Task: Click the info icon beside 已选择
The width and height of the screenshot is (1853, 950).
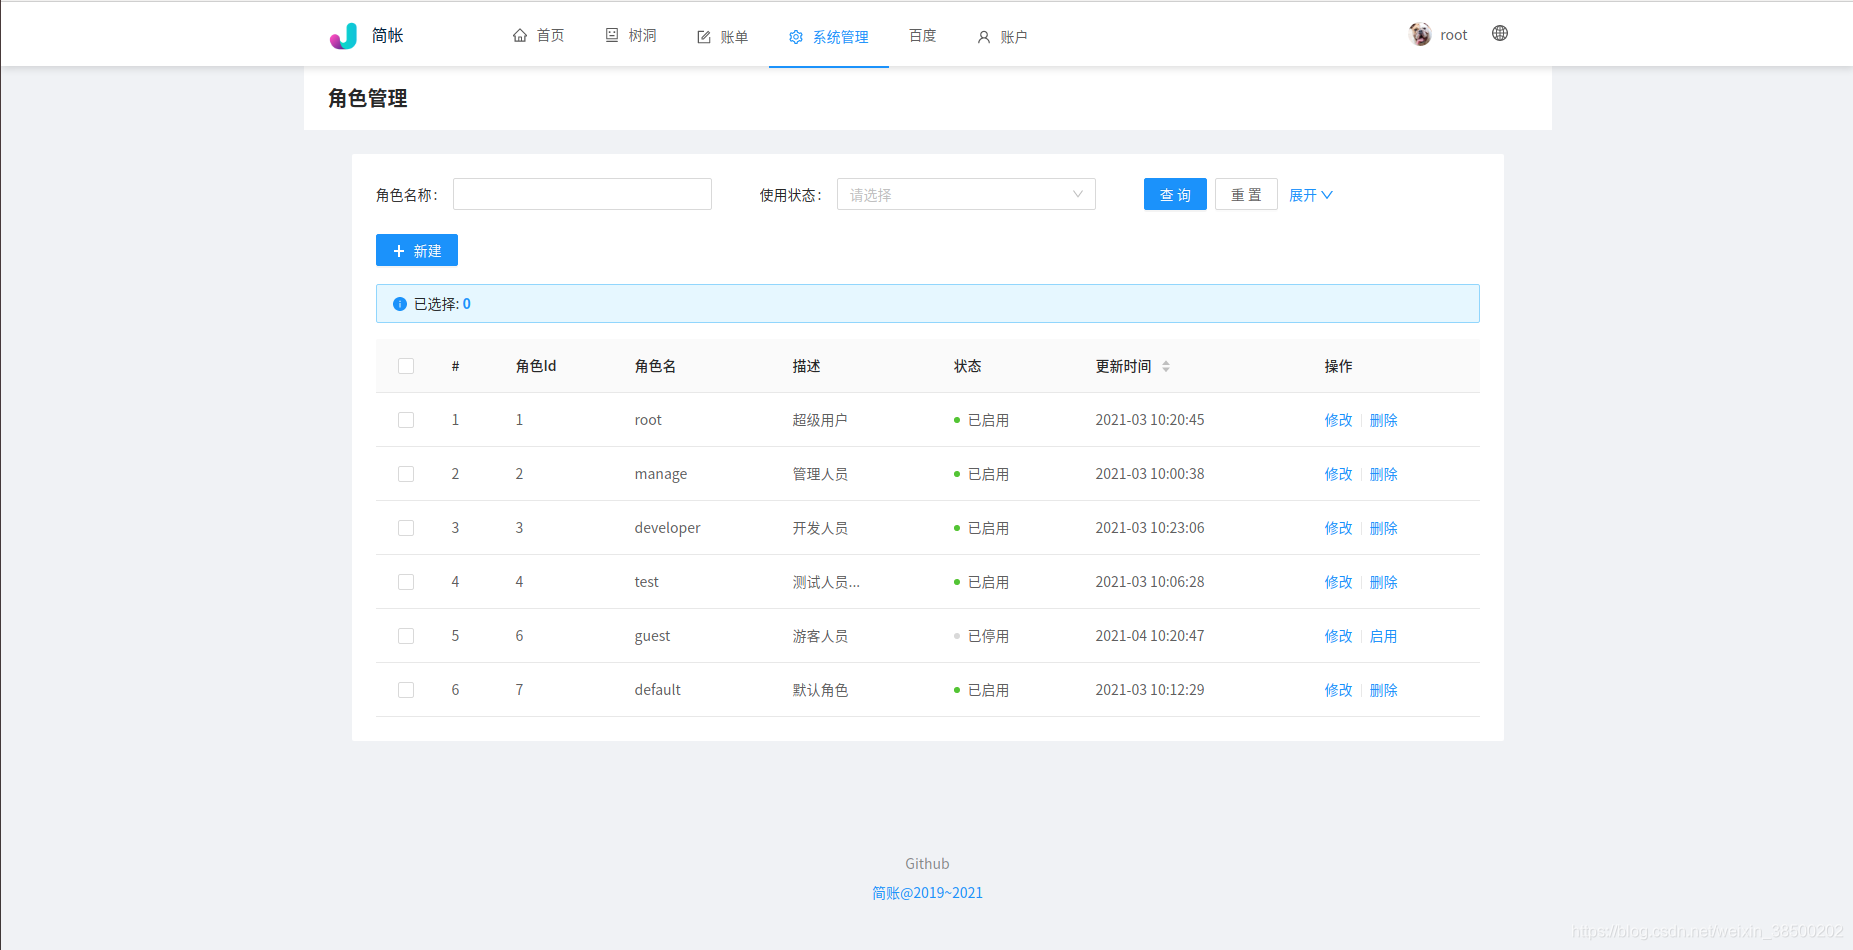Action: (x=400, y=304)
